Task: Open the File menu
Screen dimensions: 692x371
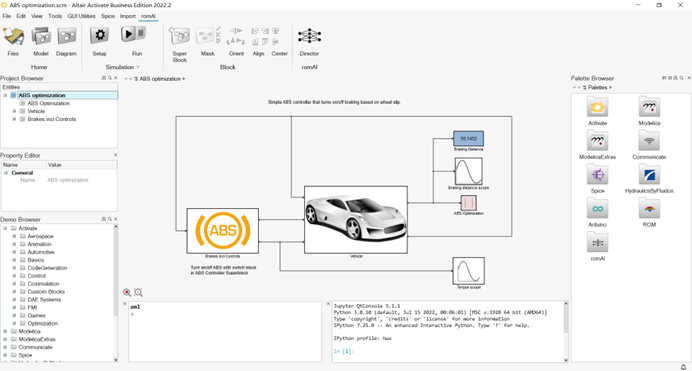Action: (7, 16)
